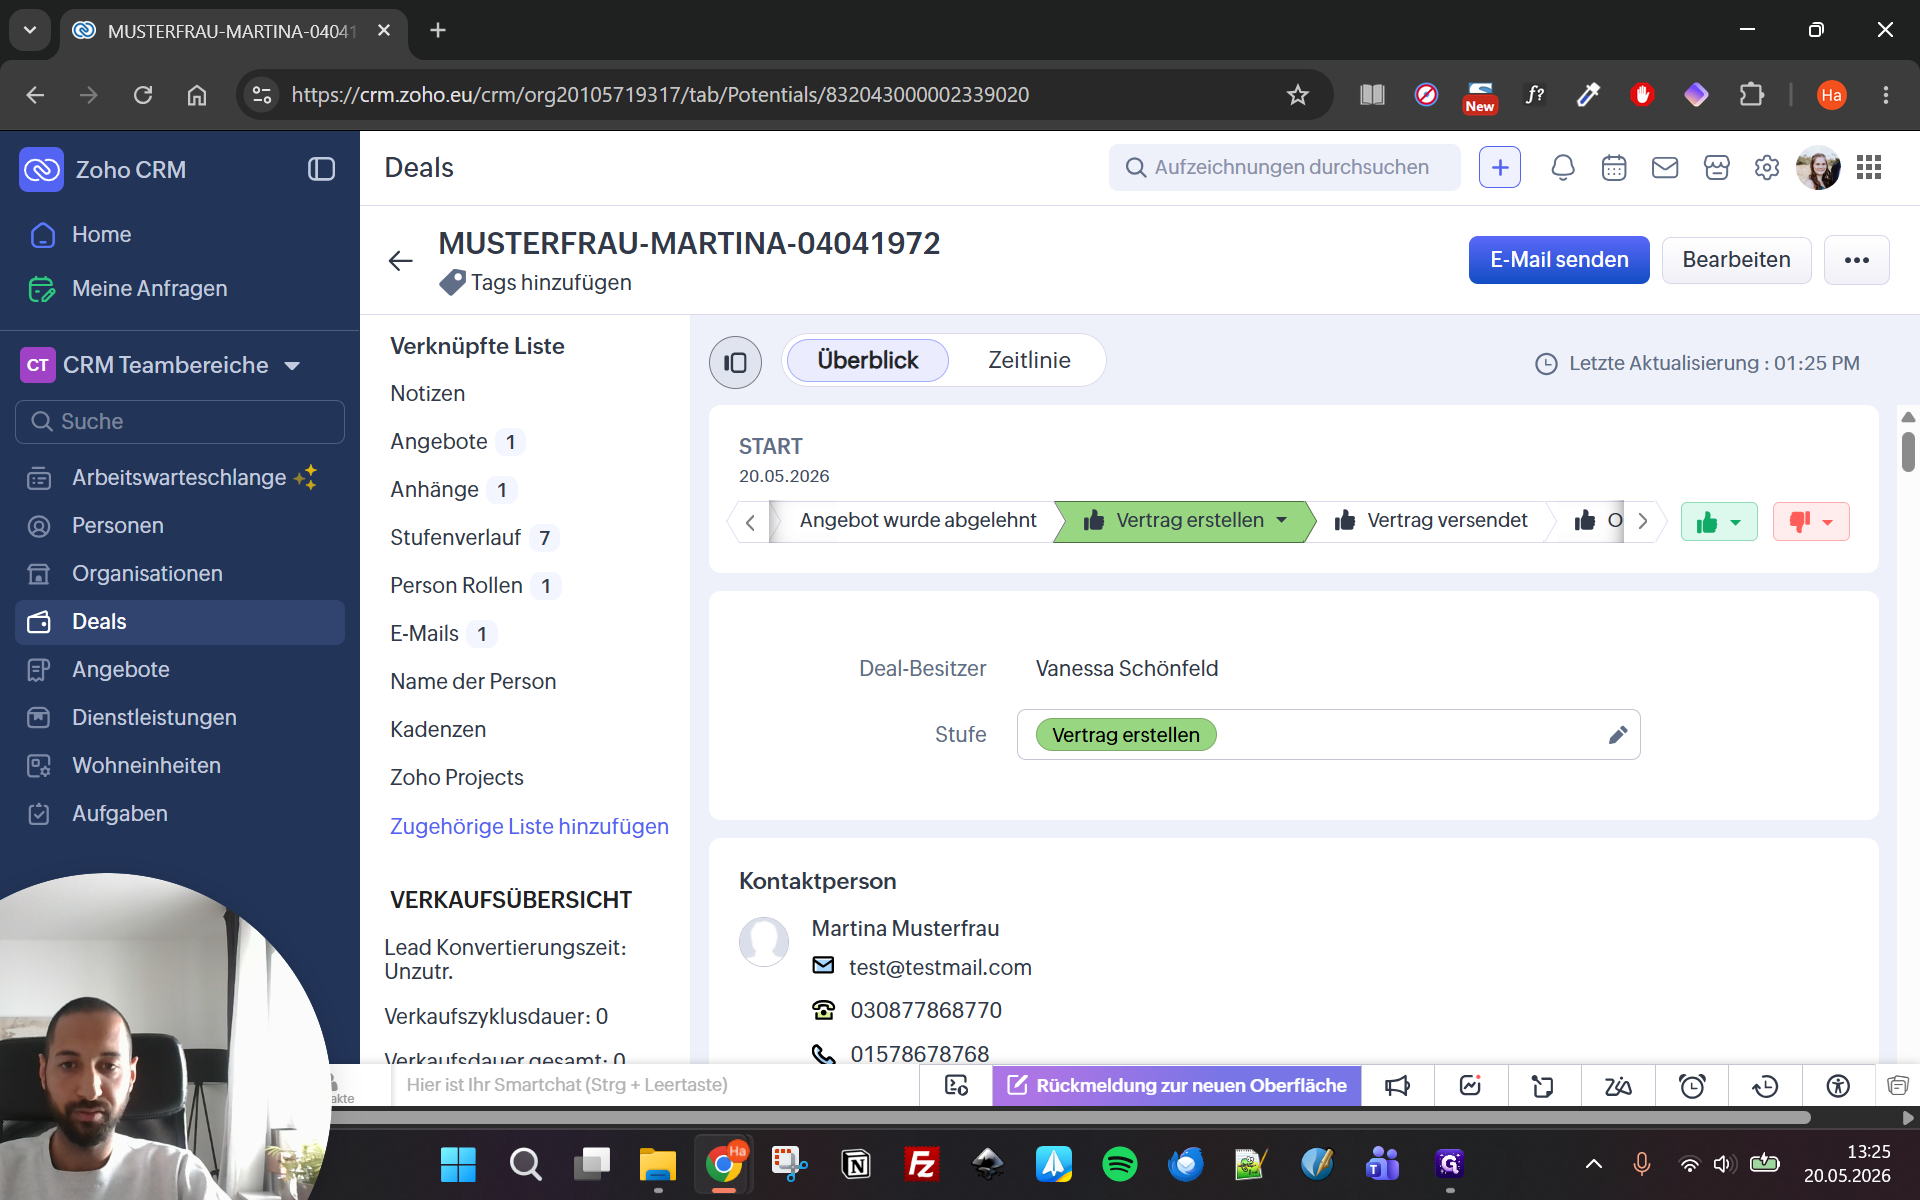
Task: Open the green thumbs-up won dropdown
Action: click(x=1719, y=522)
